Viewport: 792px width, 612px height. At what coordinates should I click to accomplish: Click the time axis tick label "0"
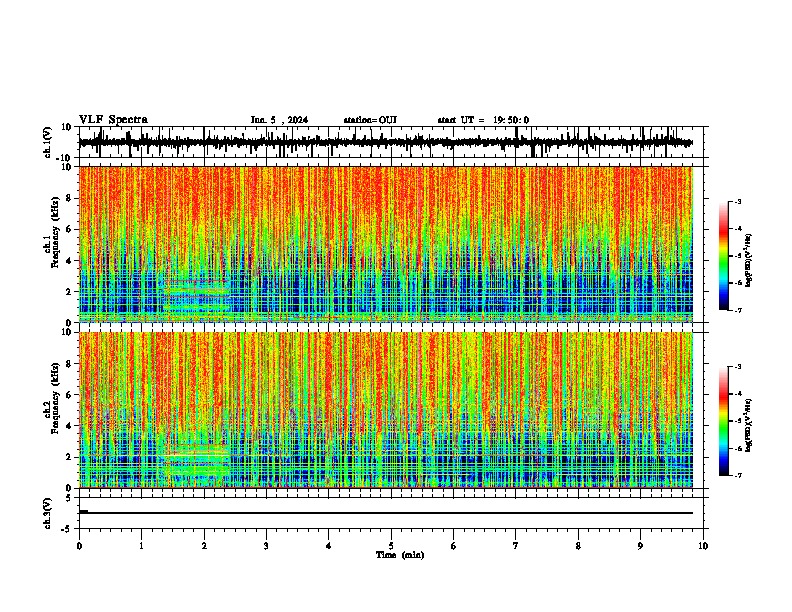[x=79, y=546]
